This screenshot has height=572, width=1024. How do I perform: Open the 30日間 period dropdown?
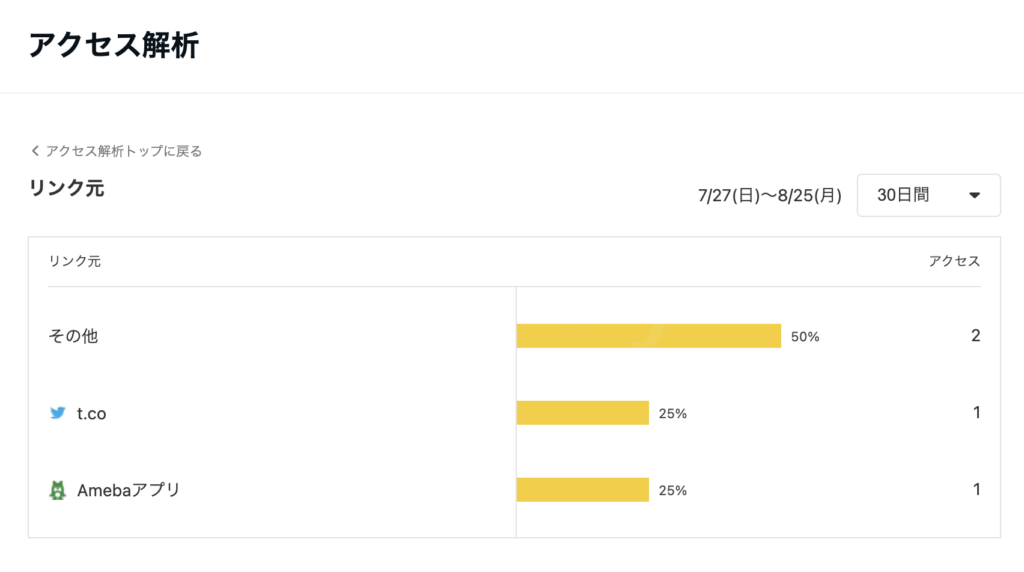(929, 195)
